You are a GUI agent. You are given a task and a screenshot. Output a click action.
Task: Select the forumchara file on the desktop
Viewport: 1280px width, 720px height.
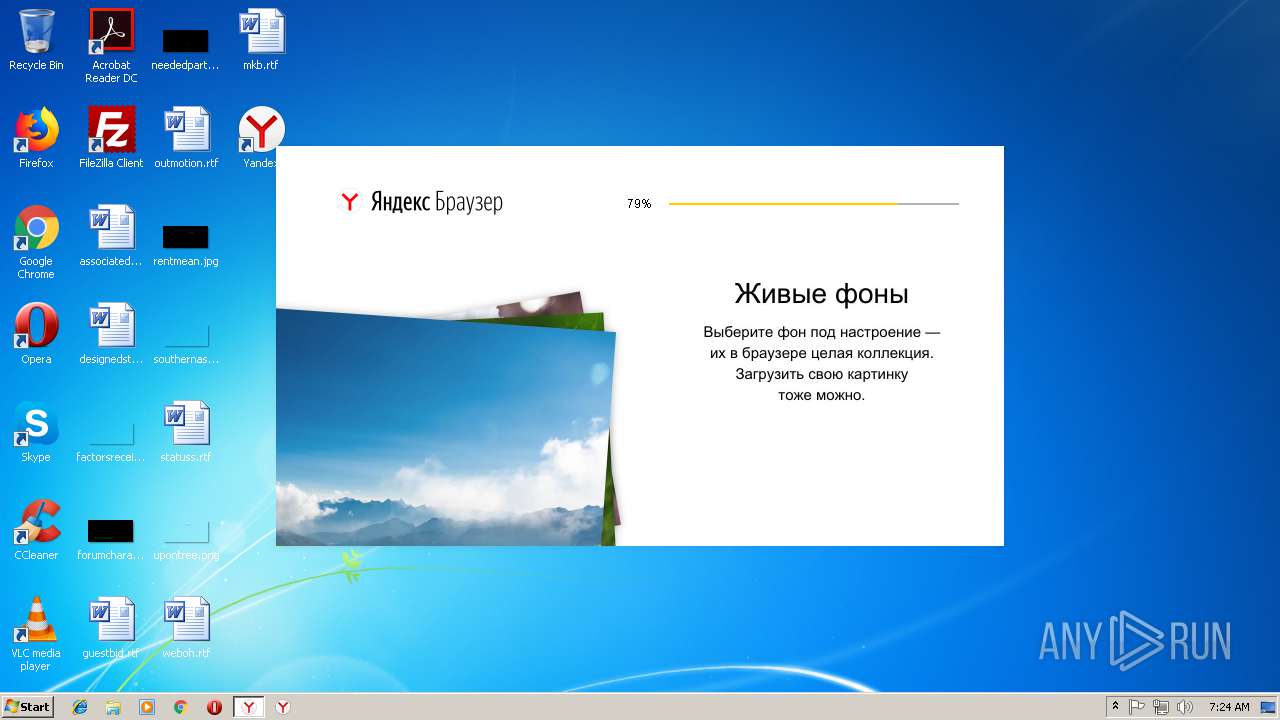(111, 540)
